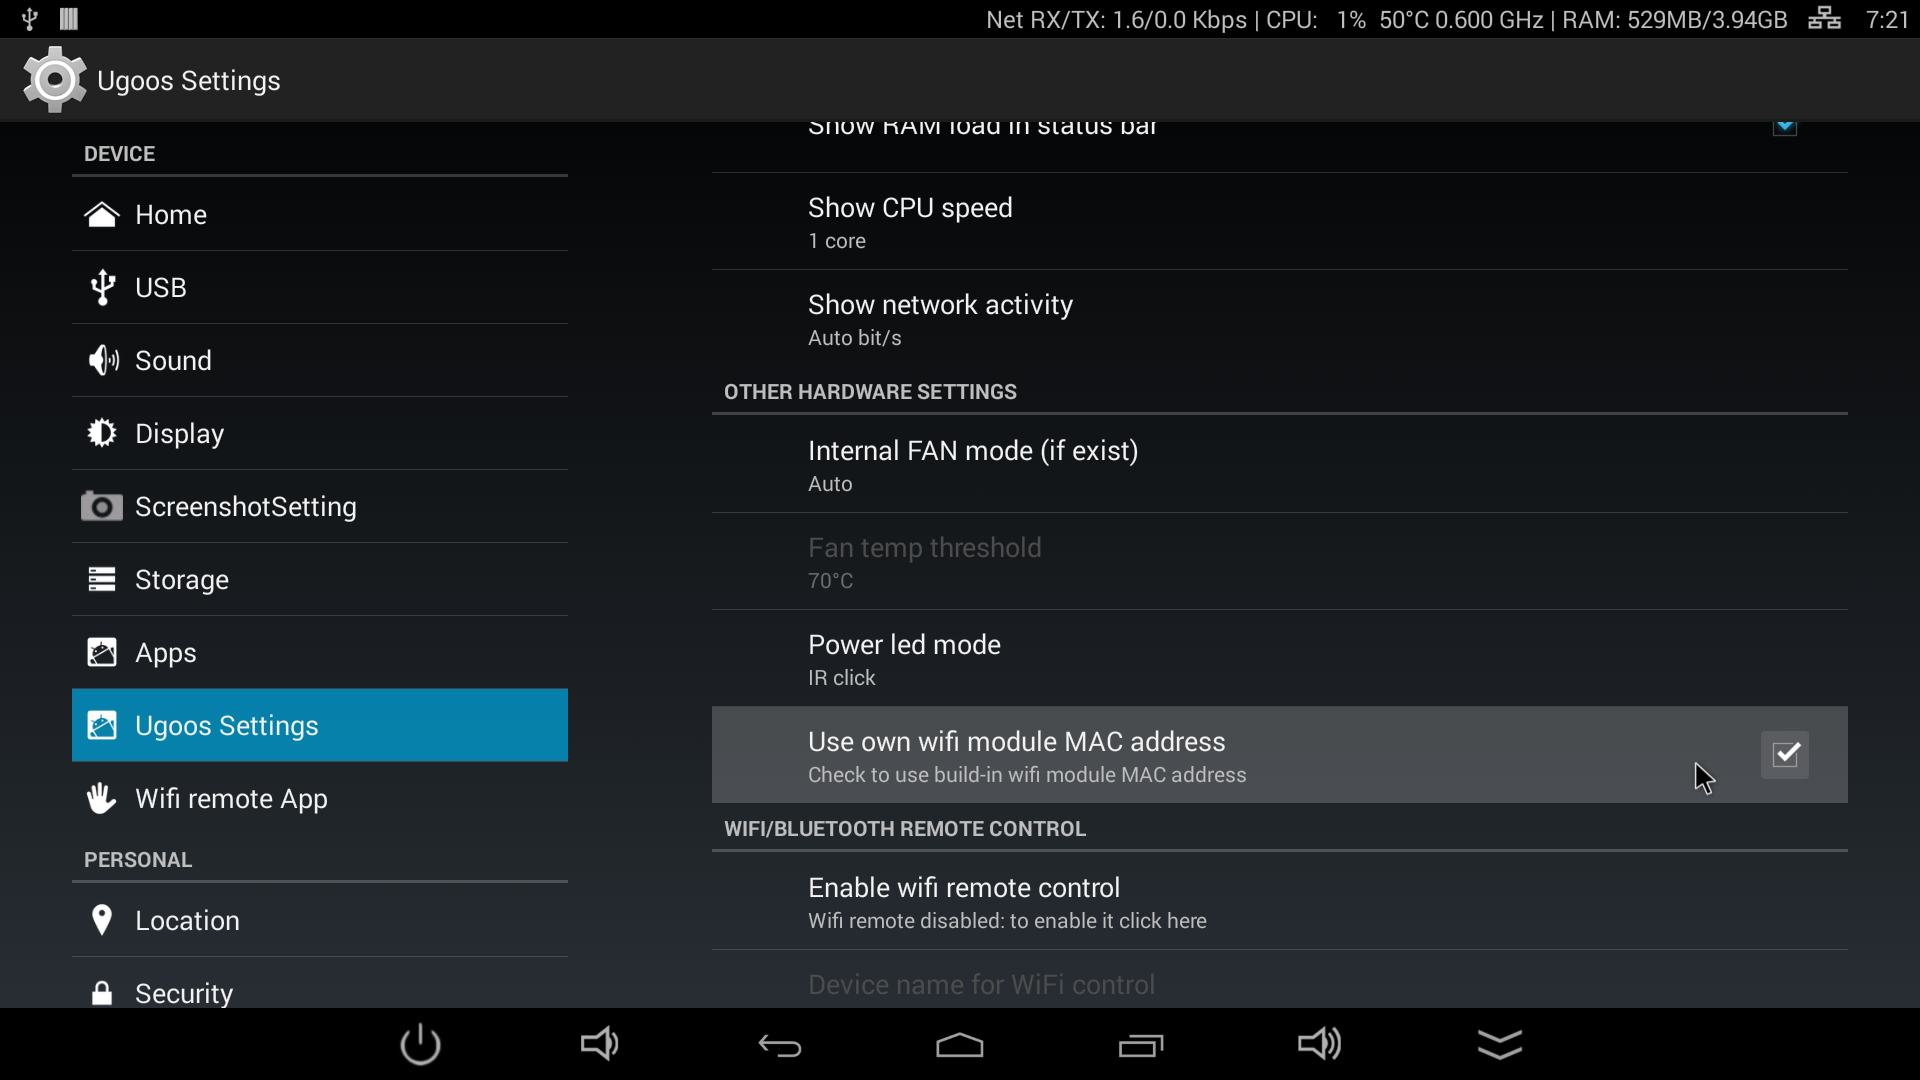The image size is (1920, 1080).
Task: Click the Ugoos Settings gear icon
Action: point(55,80)
